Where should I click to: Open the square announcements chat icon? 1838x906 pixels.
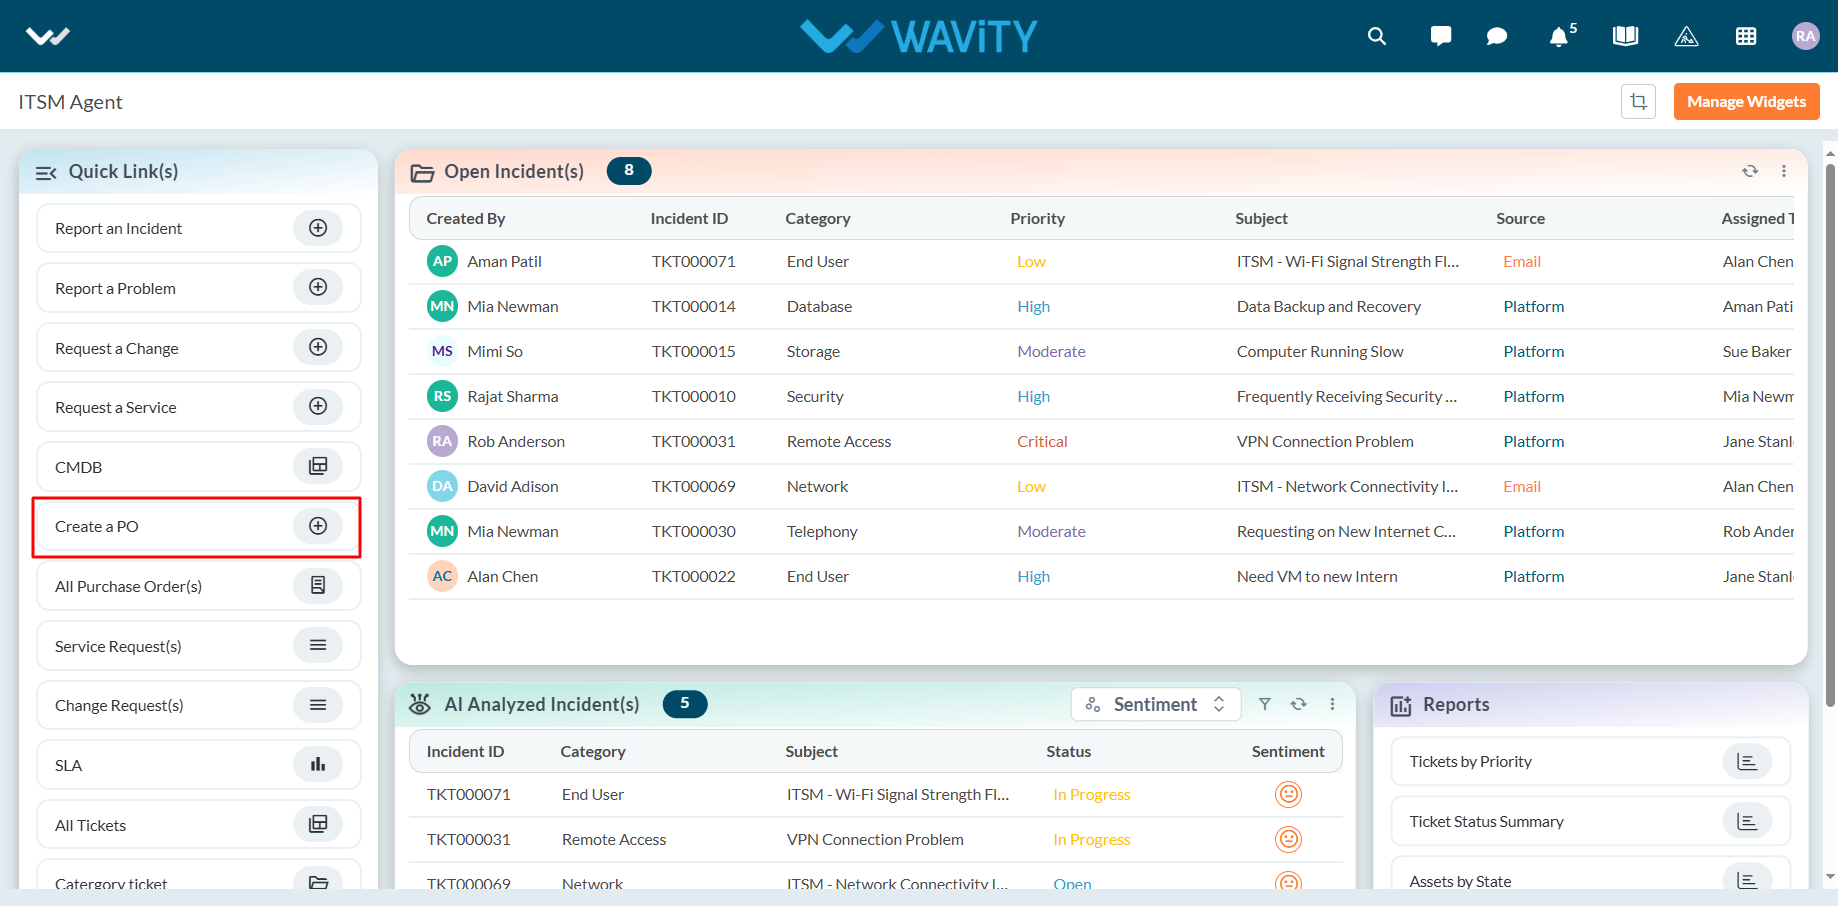[1441, 36]
